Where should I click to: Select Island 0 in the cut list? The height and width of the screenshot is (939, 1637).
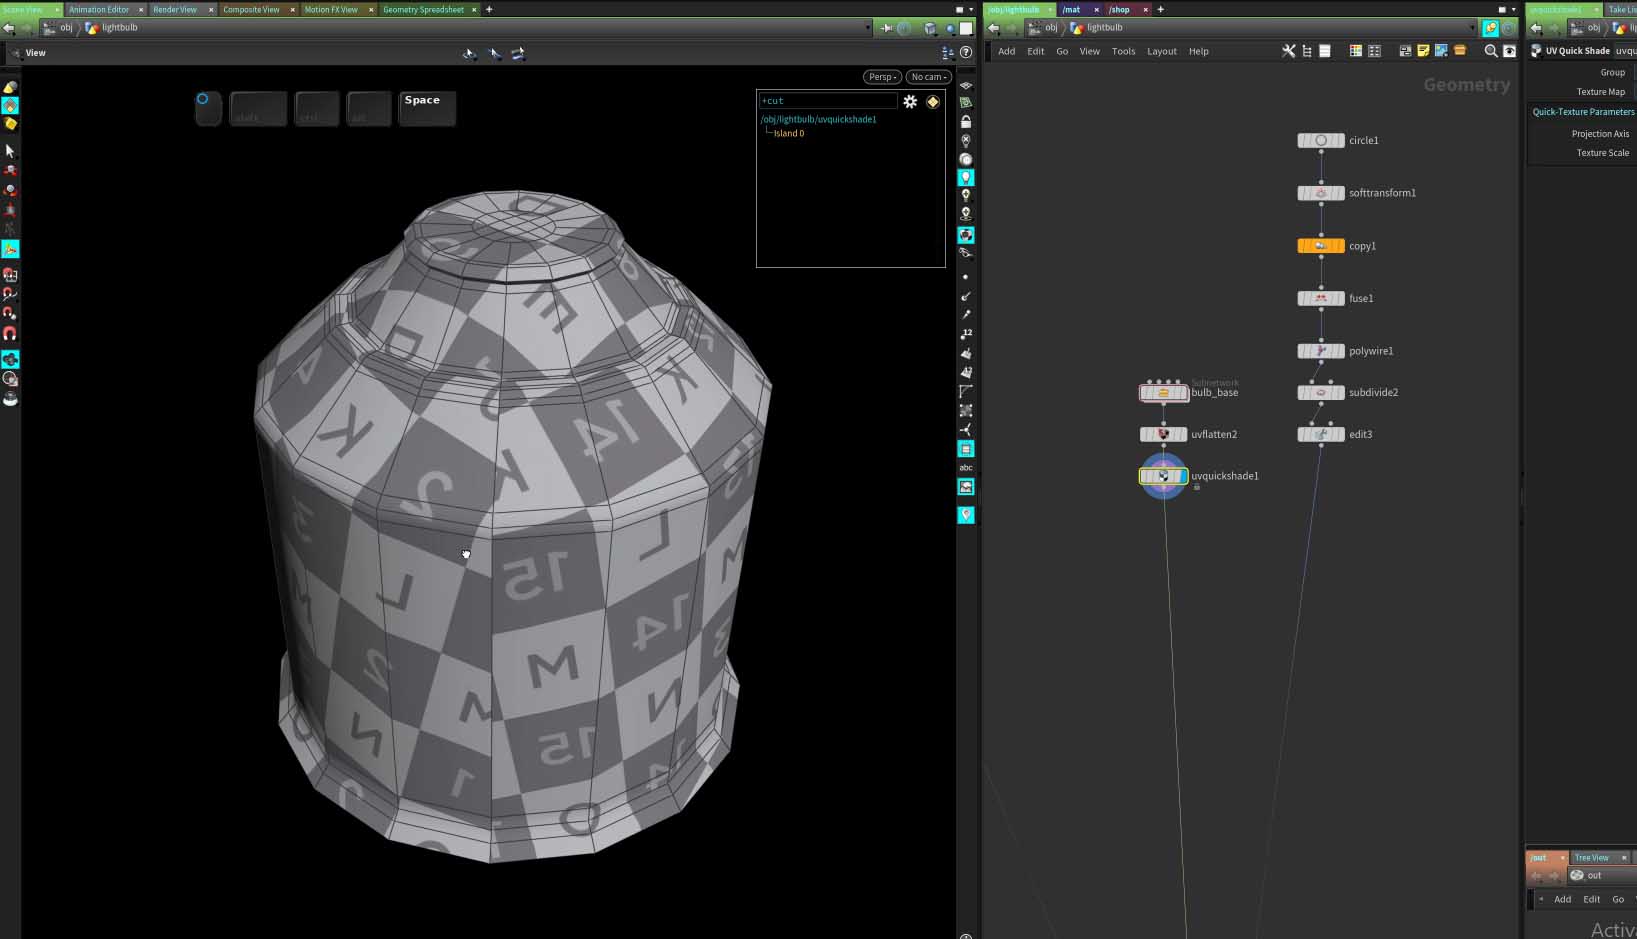(788, 133)
